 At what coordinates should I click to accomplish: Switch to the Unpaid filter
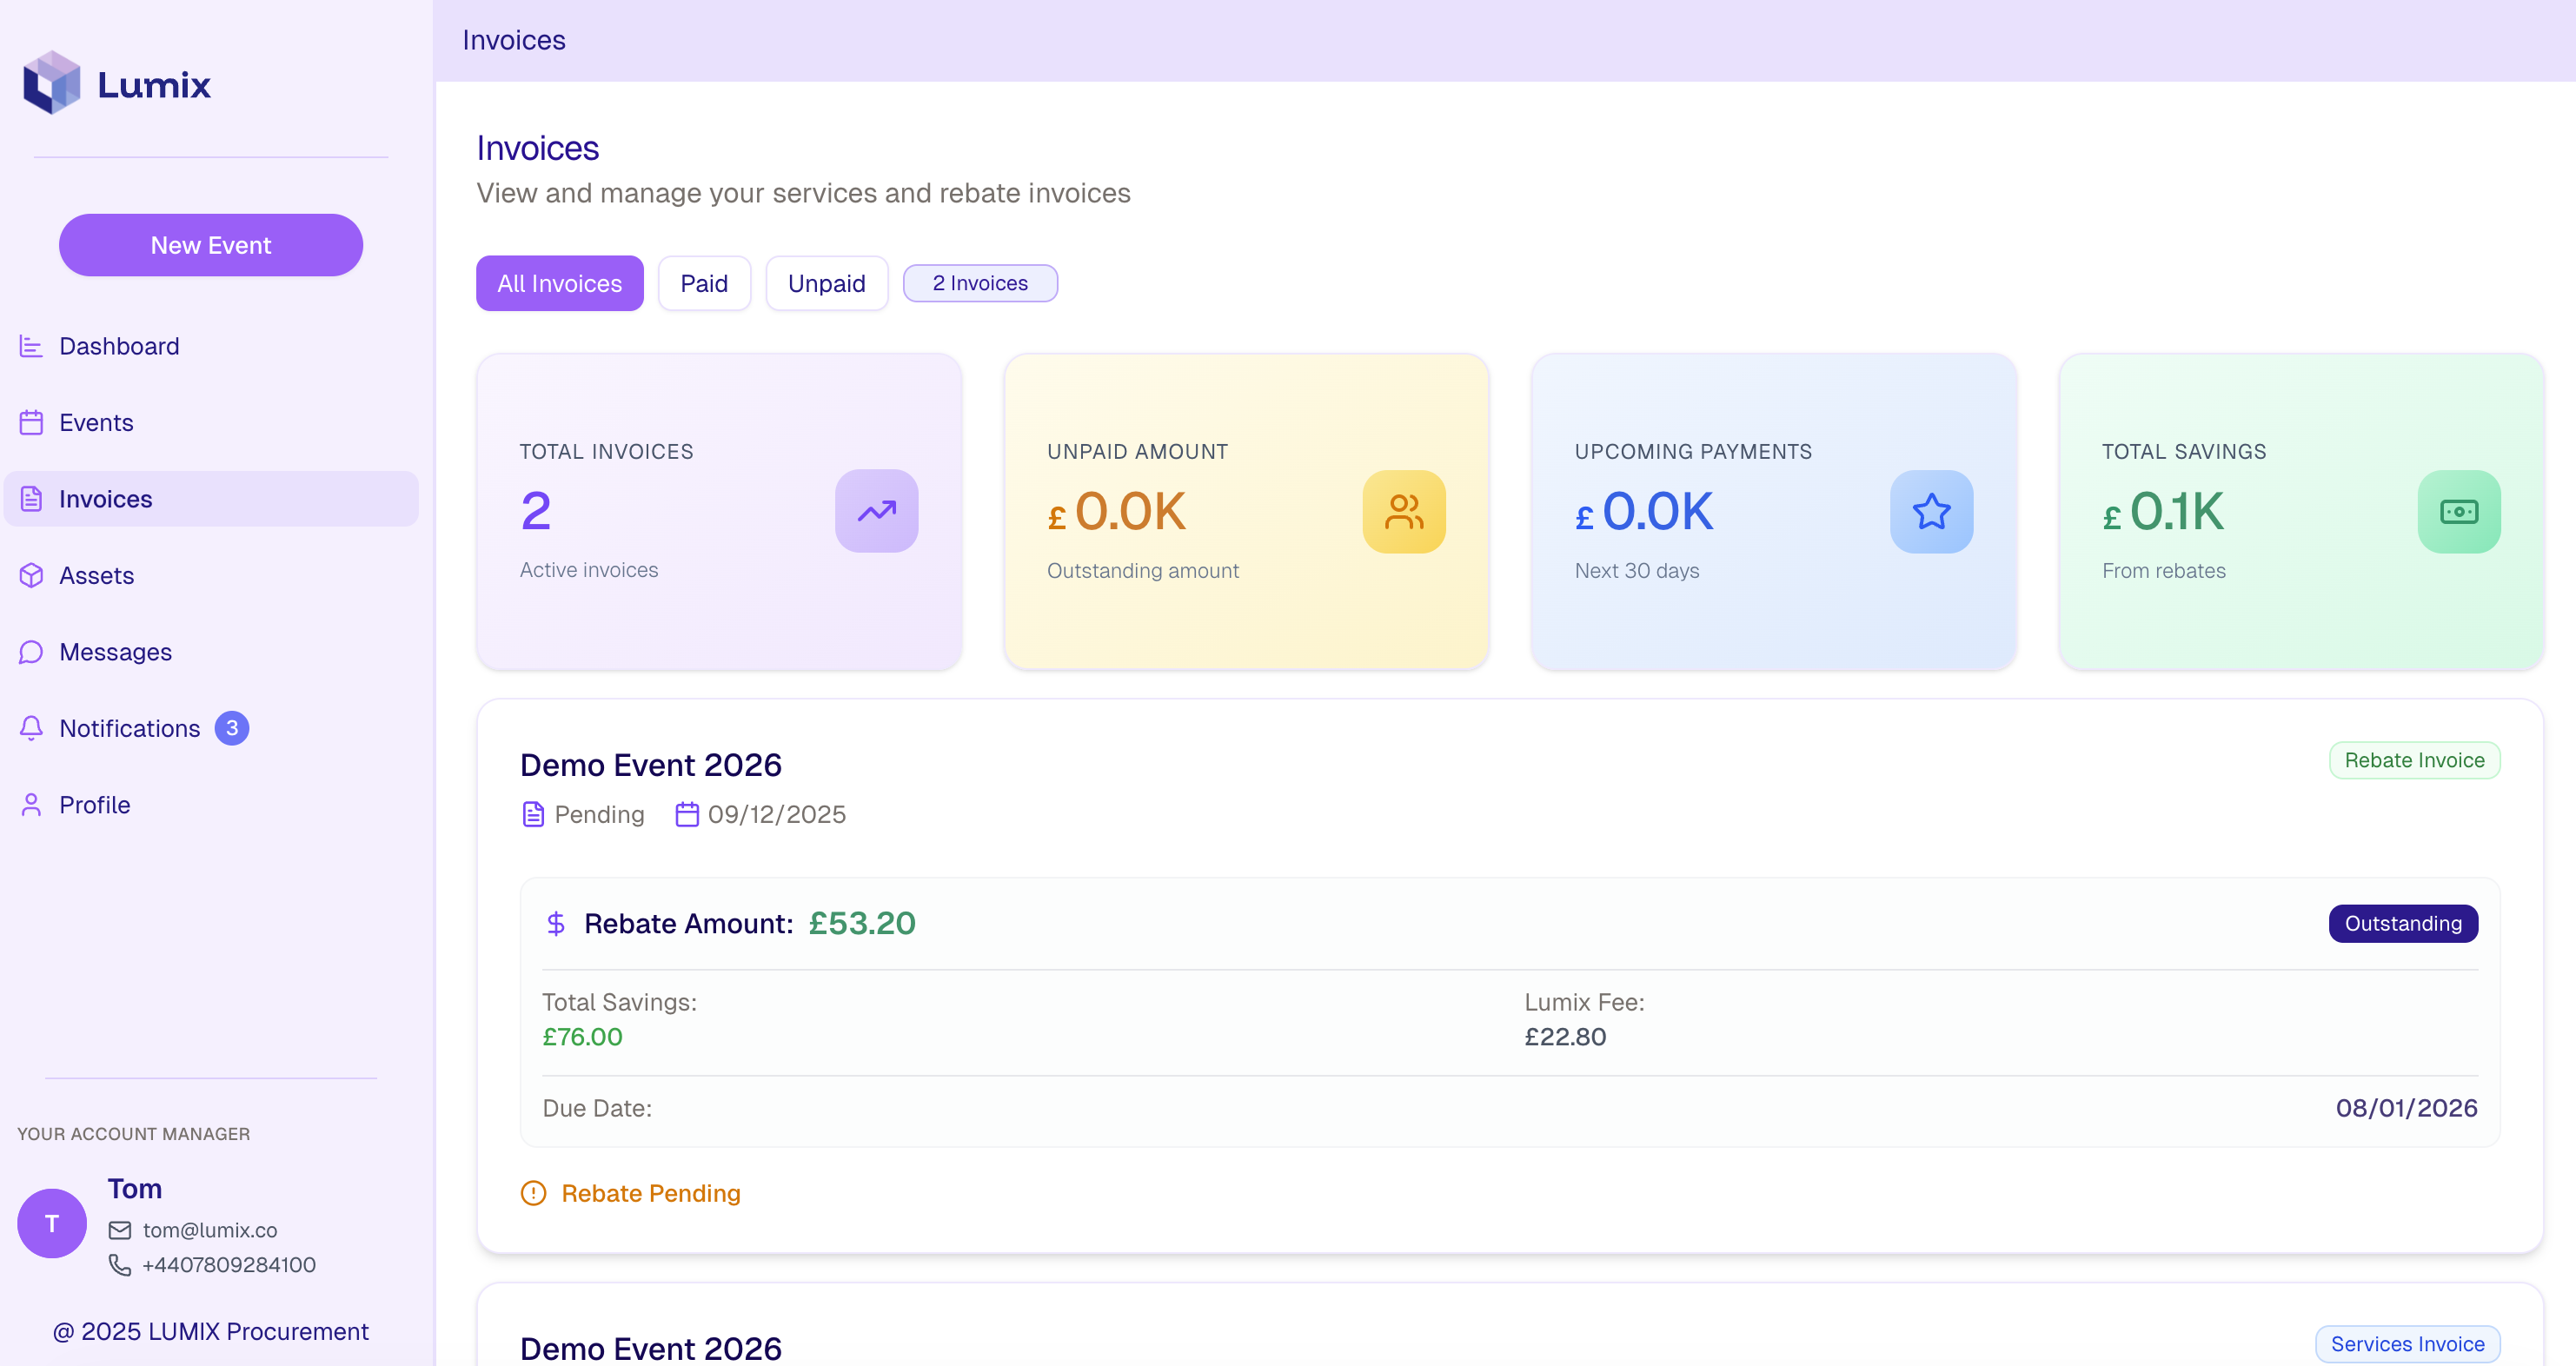pos(826,283)
